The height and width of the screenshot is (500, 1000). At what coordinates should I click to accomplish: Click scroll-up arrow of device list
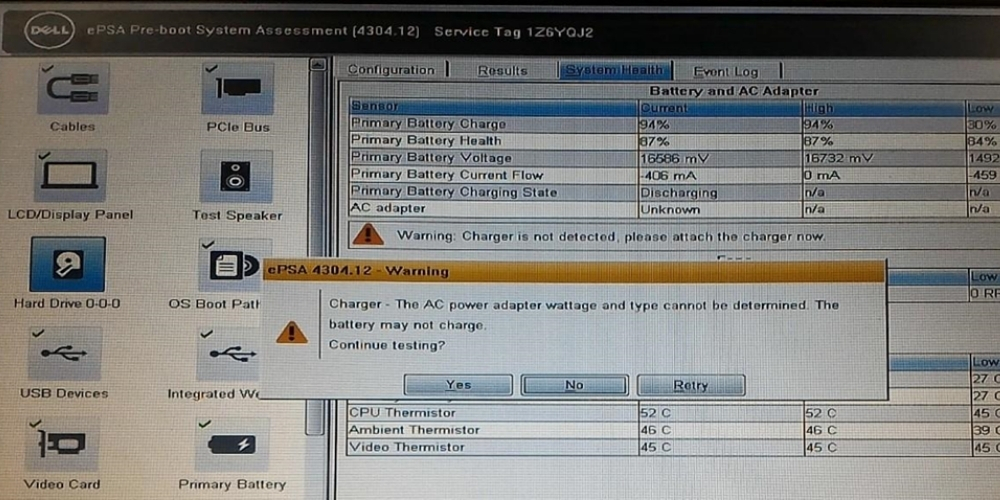click(316, 64)
